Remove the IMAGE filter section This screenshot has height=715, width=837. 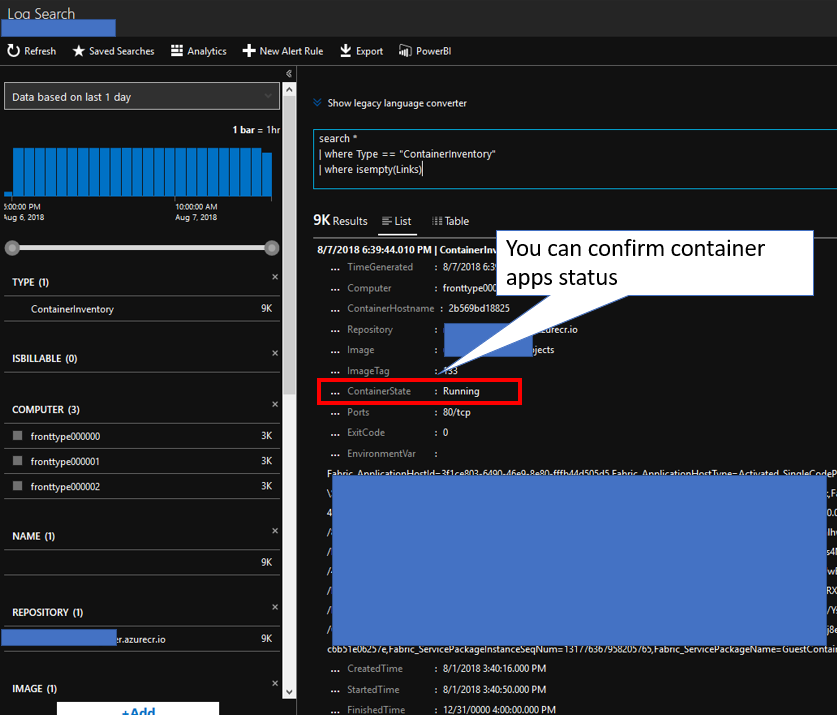[x=275, y=683]
